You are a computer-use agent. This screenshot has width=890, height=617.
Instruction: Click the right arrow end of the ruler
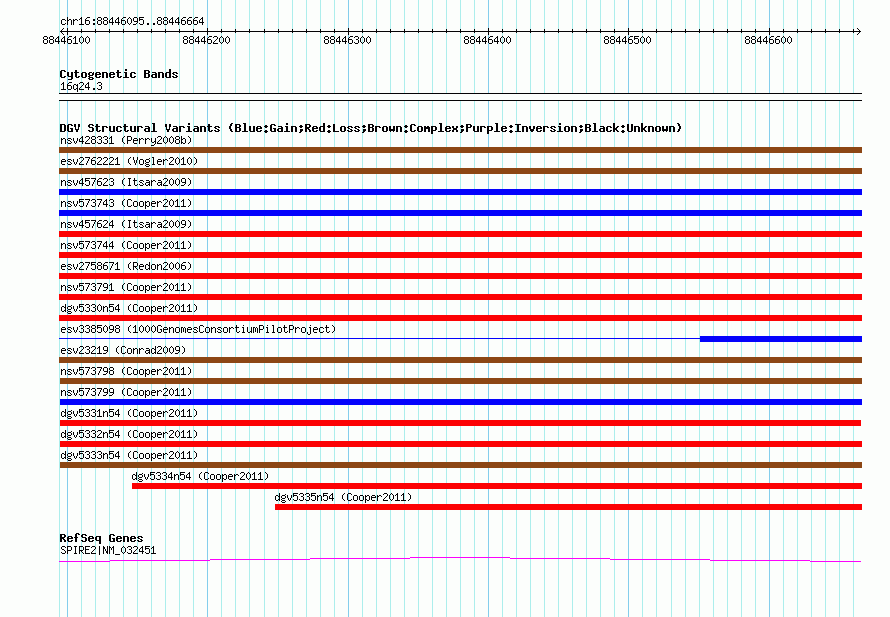point(858,31)
